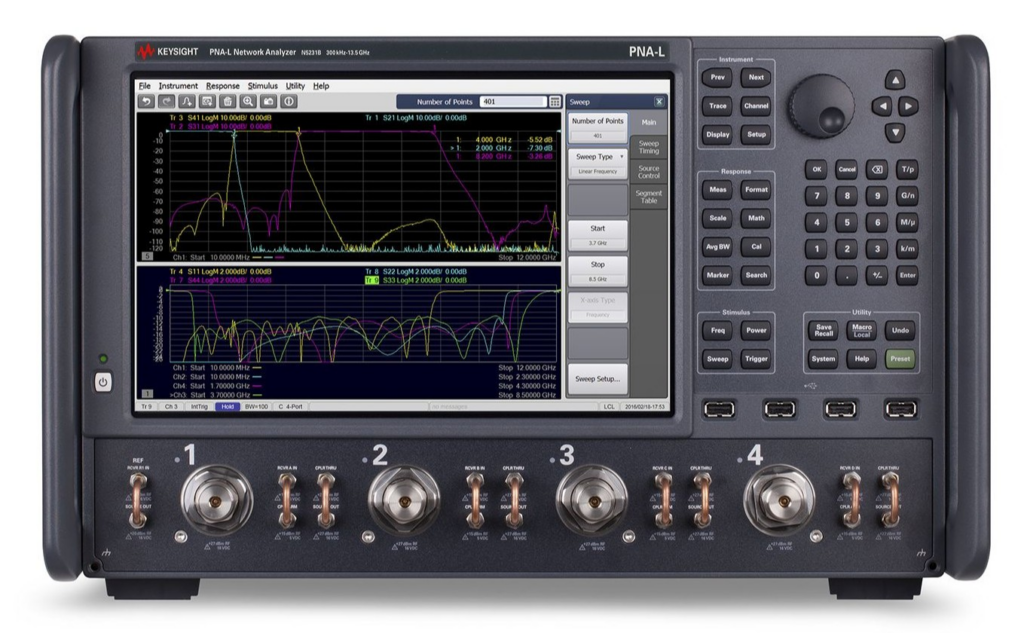Screen dimensions: 1024x633
Task: Close the Sweep softkey panel with the X
Action: (658, 101)
